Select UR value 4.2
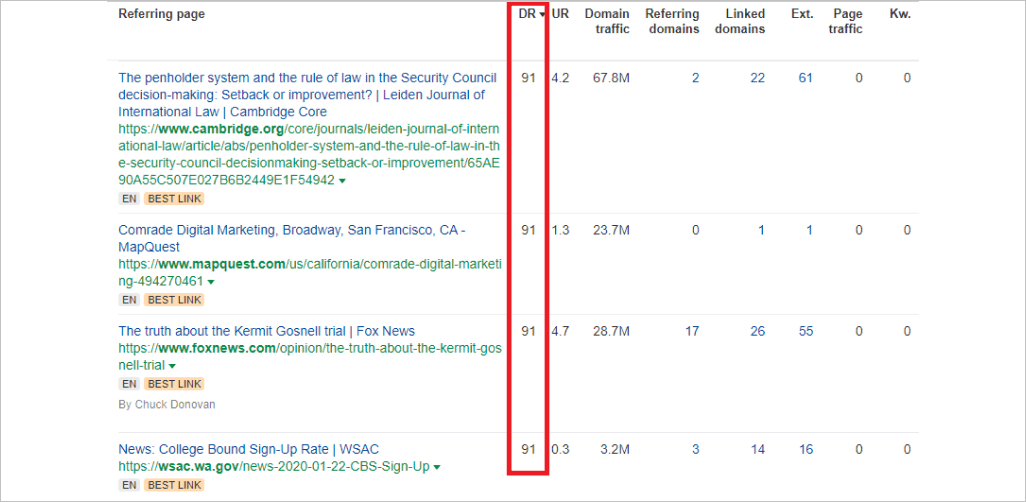The height and width of the screenshot is (502, 1026). pos(560,79)
